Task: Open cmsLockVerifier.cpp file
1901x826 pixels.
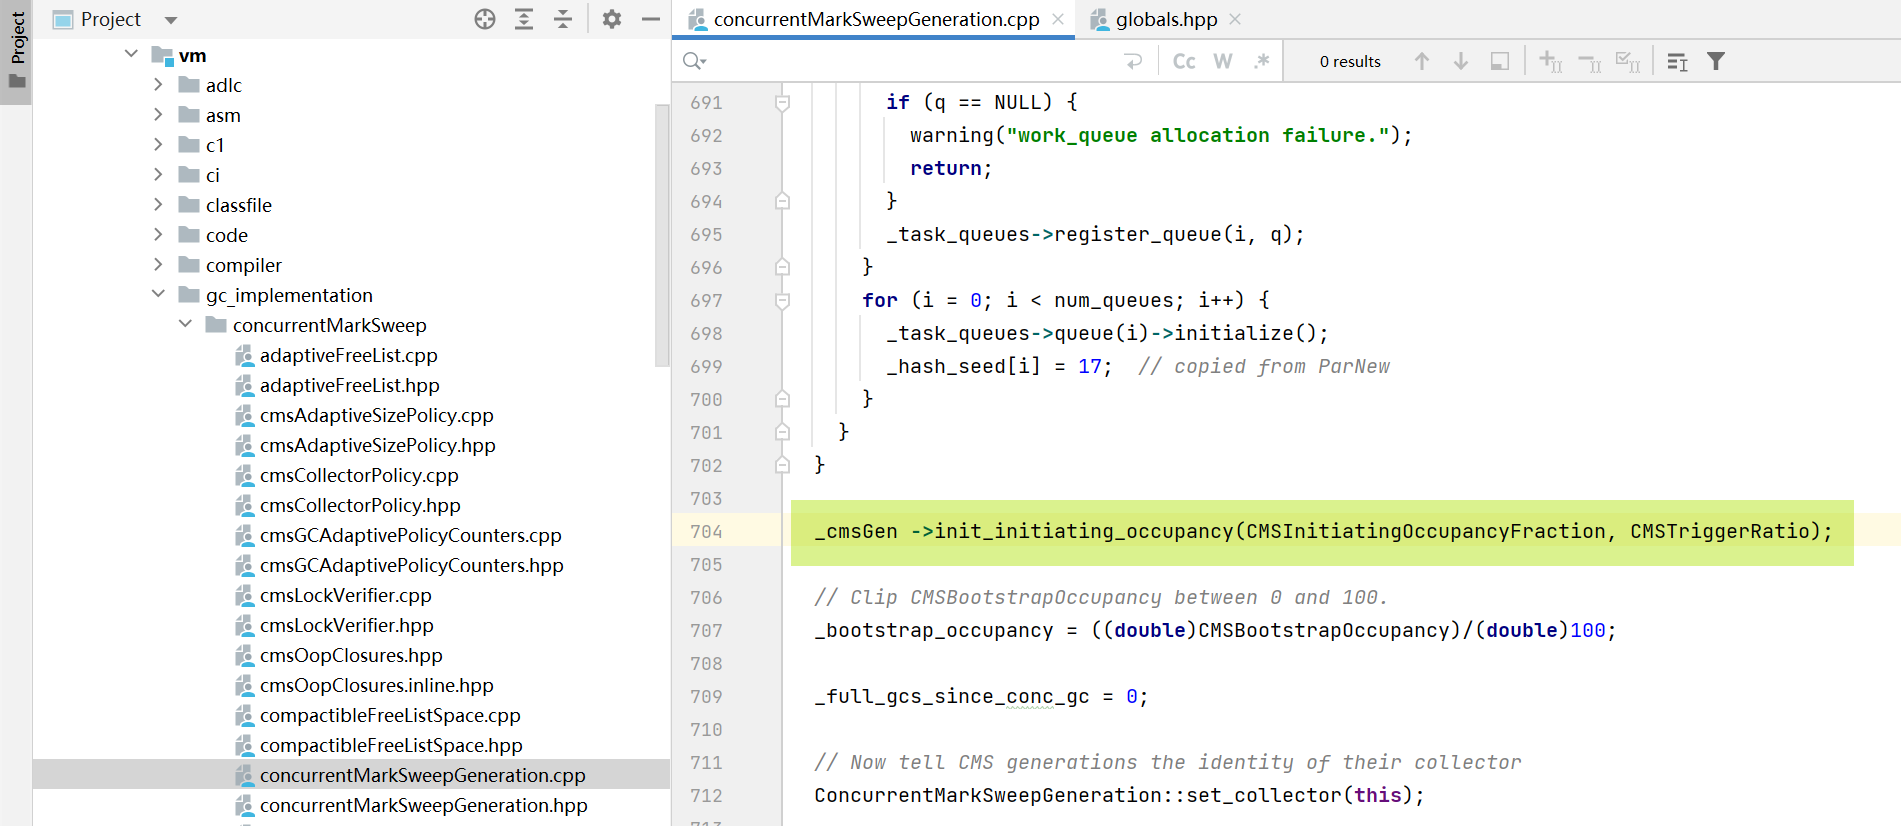Action: tap(345, 595)
